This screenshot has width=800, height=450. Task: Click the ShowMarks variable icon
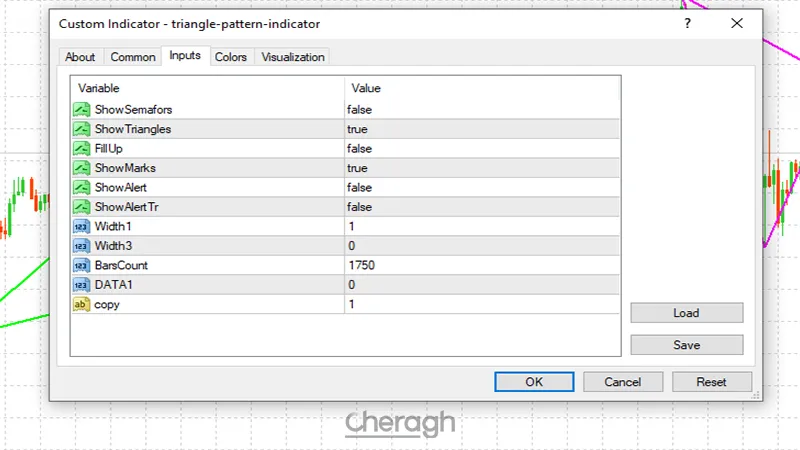[81, 168]
